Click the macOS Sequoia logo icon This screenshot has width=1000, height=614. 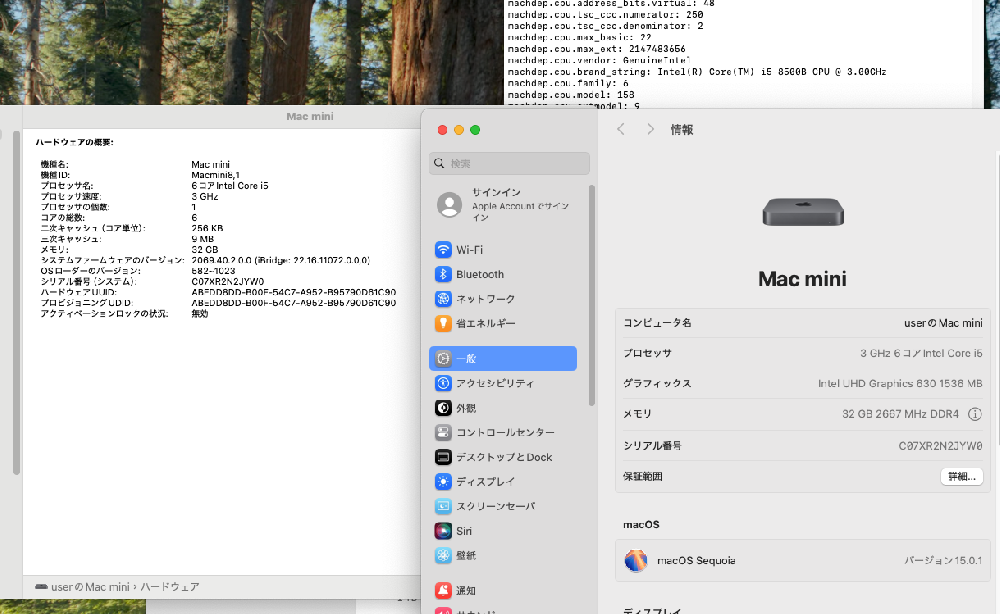pos(636,560)
